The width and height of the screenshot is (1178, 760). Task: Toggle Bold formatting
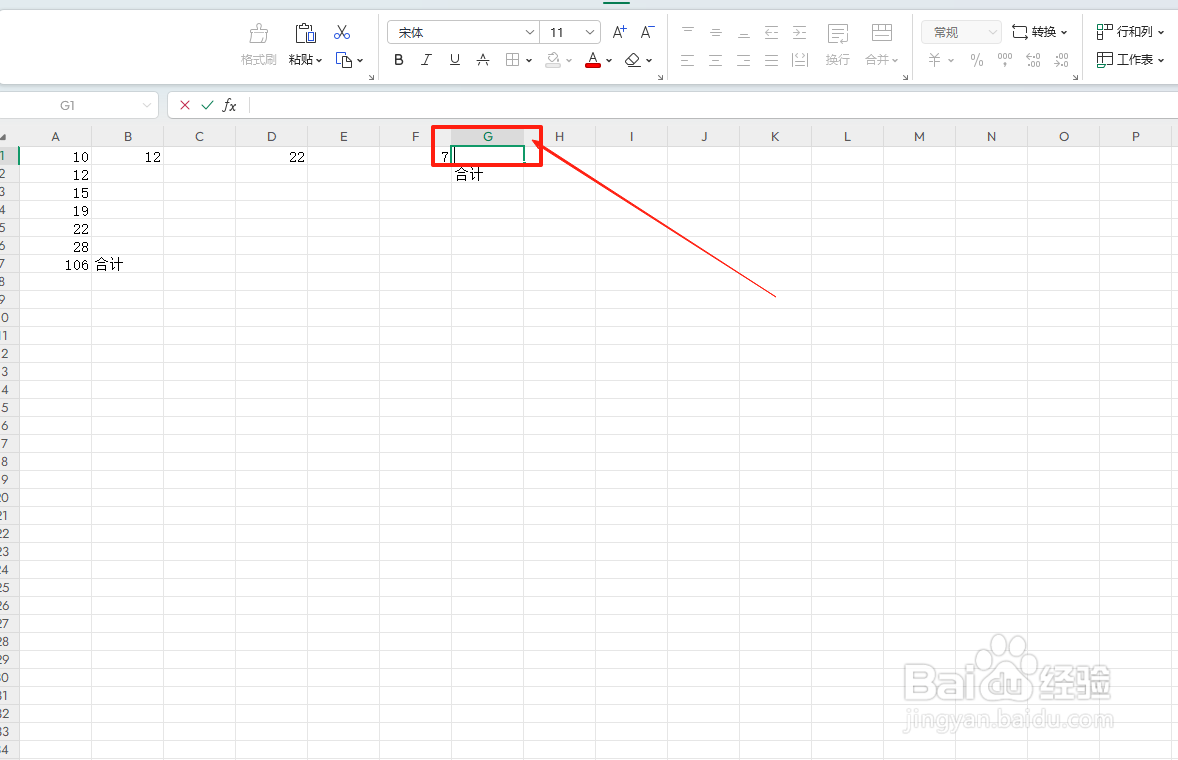pyautogui.click(x=399, y=60)
